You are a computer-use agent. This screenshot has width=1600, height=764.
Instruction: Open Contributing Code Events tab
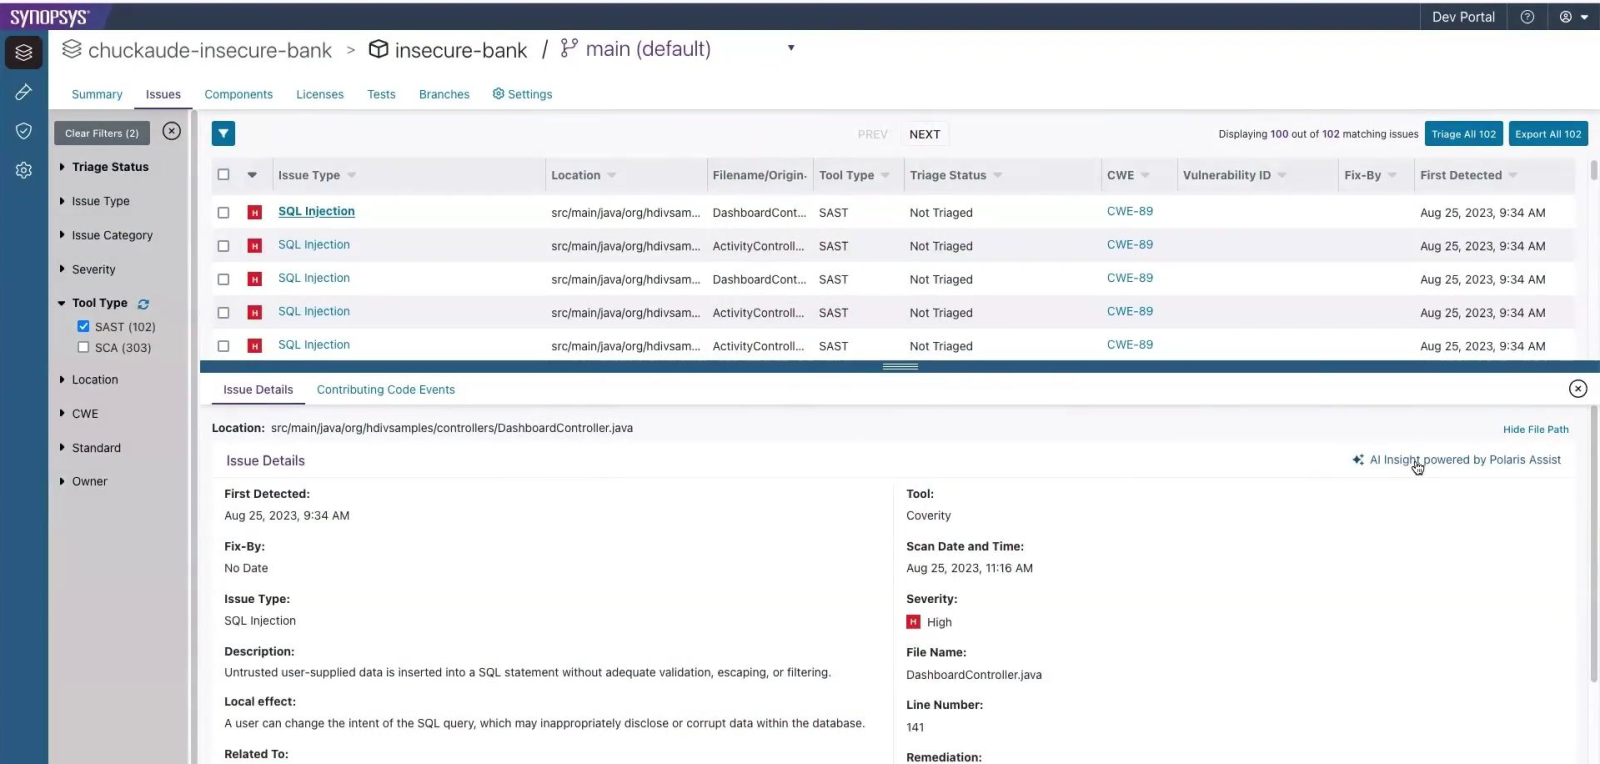pyautogui.click(x=386, y=390)
